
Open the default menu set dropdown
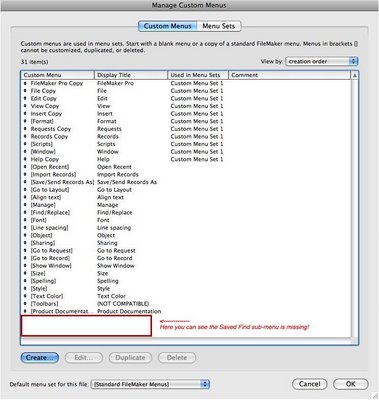(150, 384)
